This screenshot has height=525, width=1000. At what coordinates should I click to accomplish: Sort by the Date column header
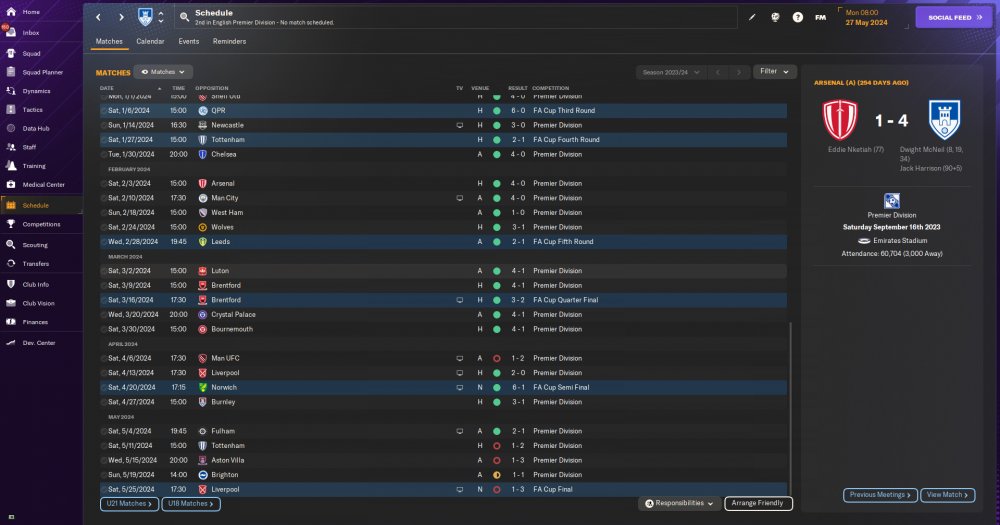[107, 89]
